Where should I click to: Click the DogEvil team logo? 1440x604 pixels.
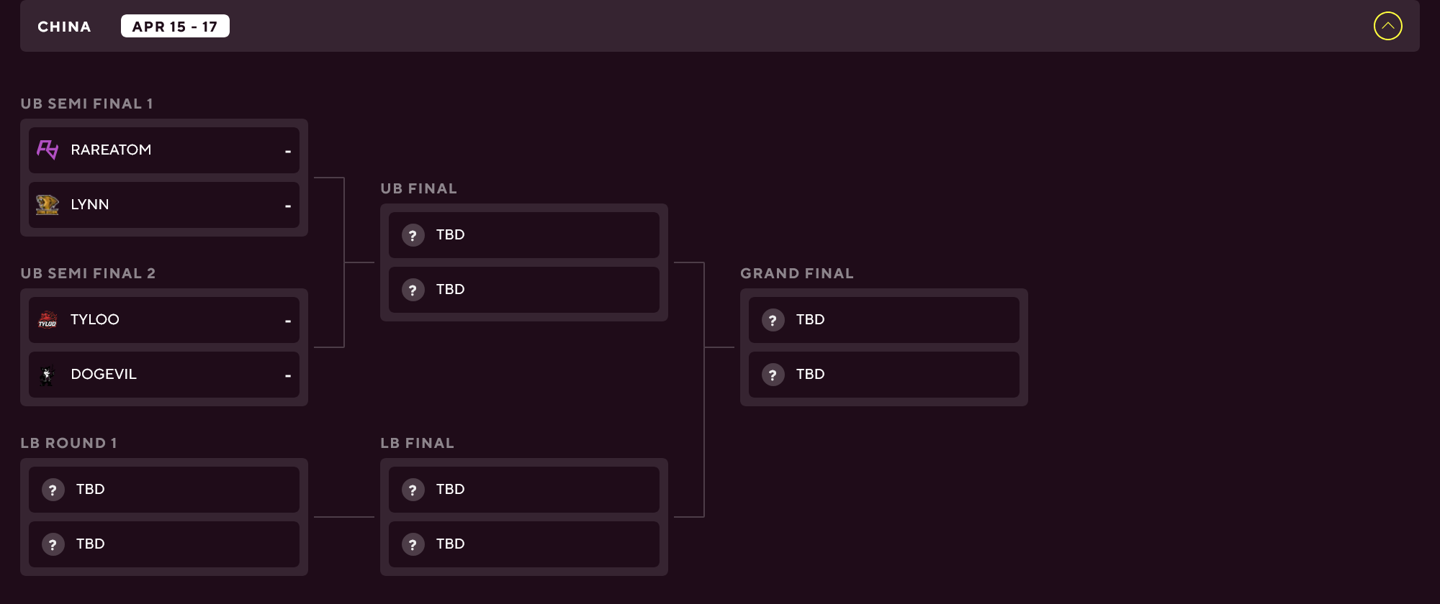47,375
